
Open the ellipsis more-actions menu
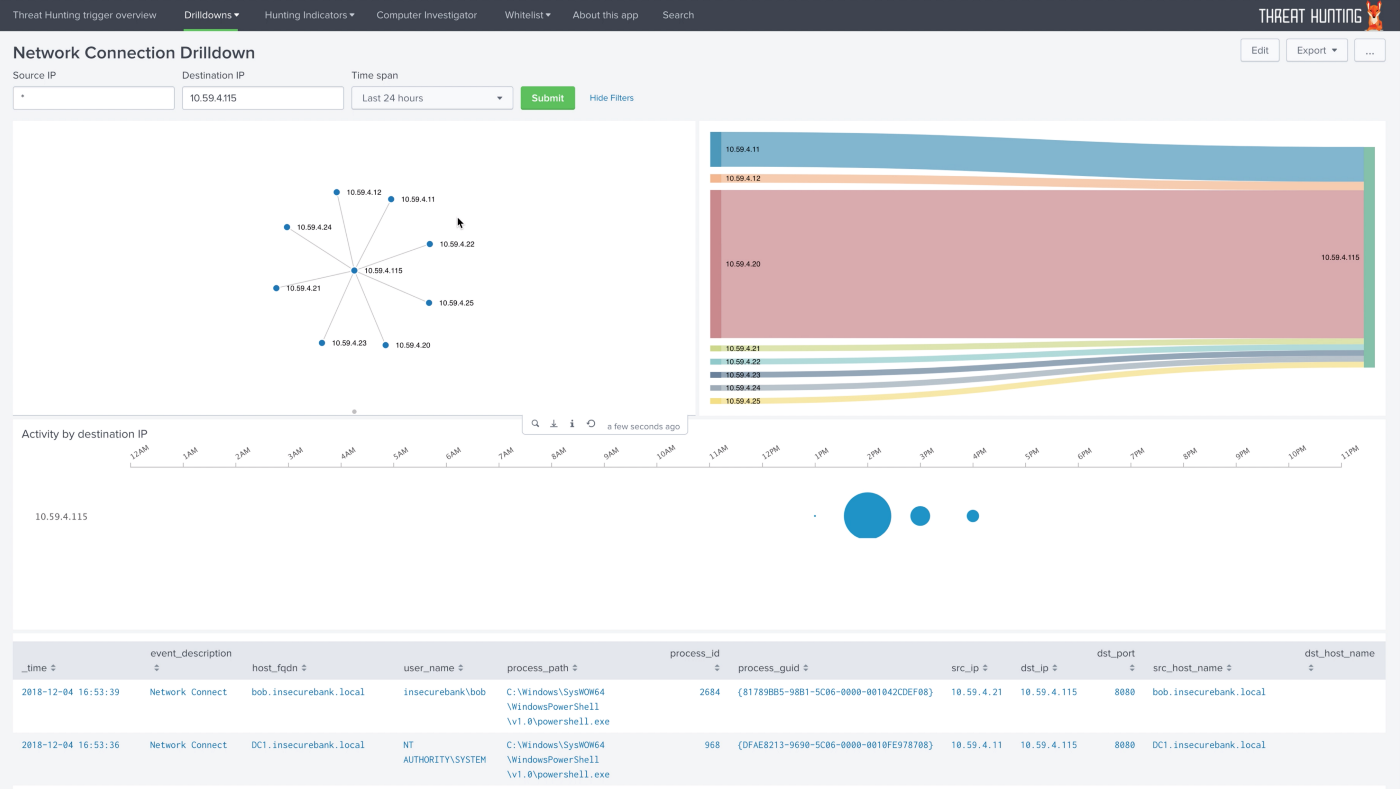click(1369, 50)
